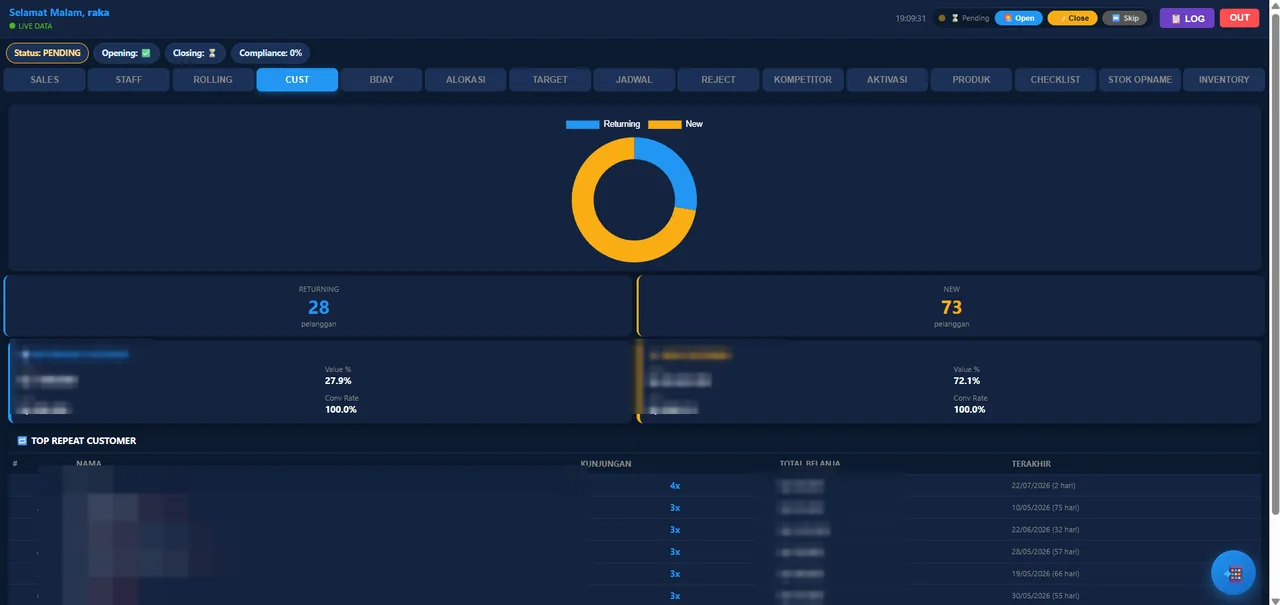Screen dimensions: 1280x605
Task: Switch to the STAFF tab
Action: (x=129, y=80)
